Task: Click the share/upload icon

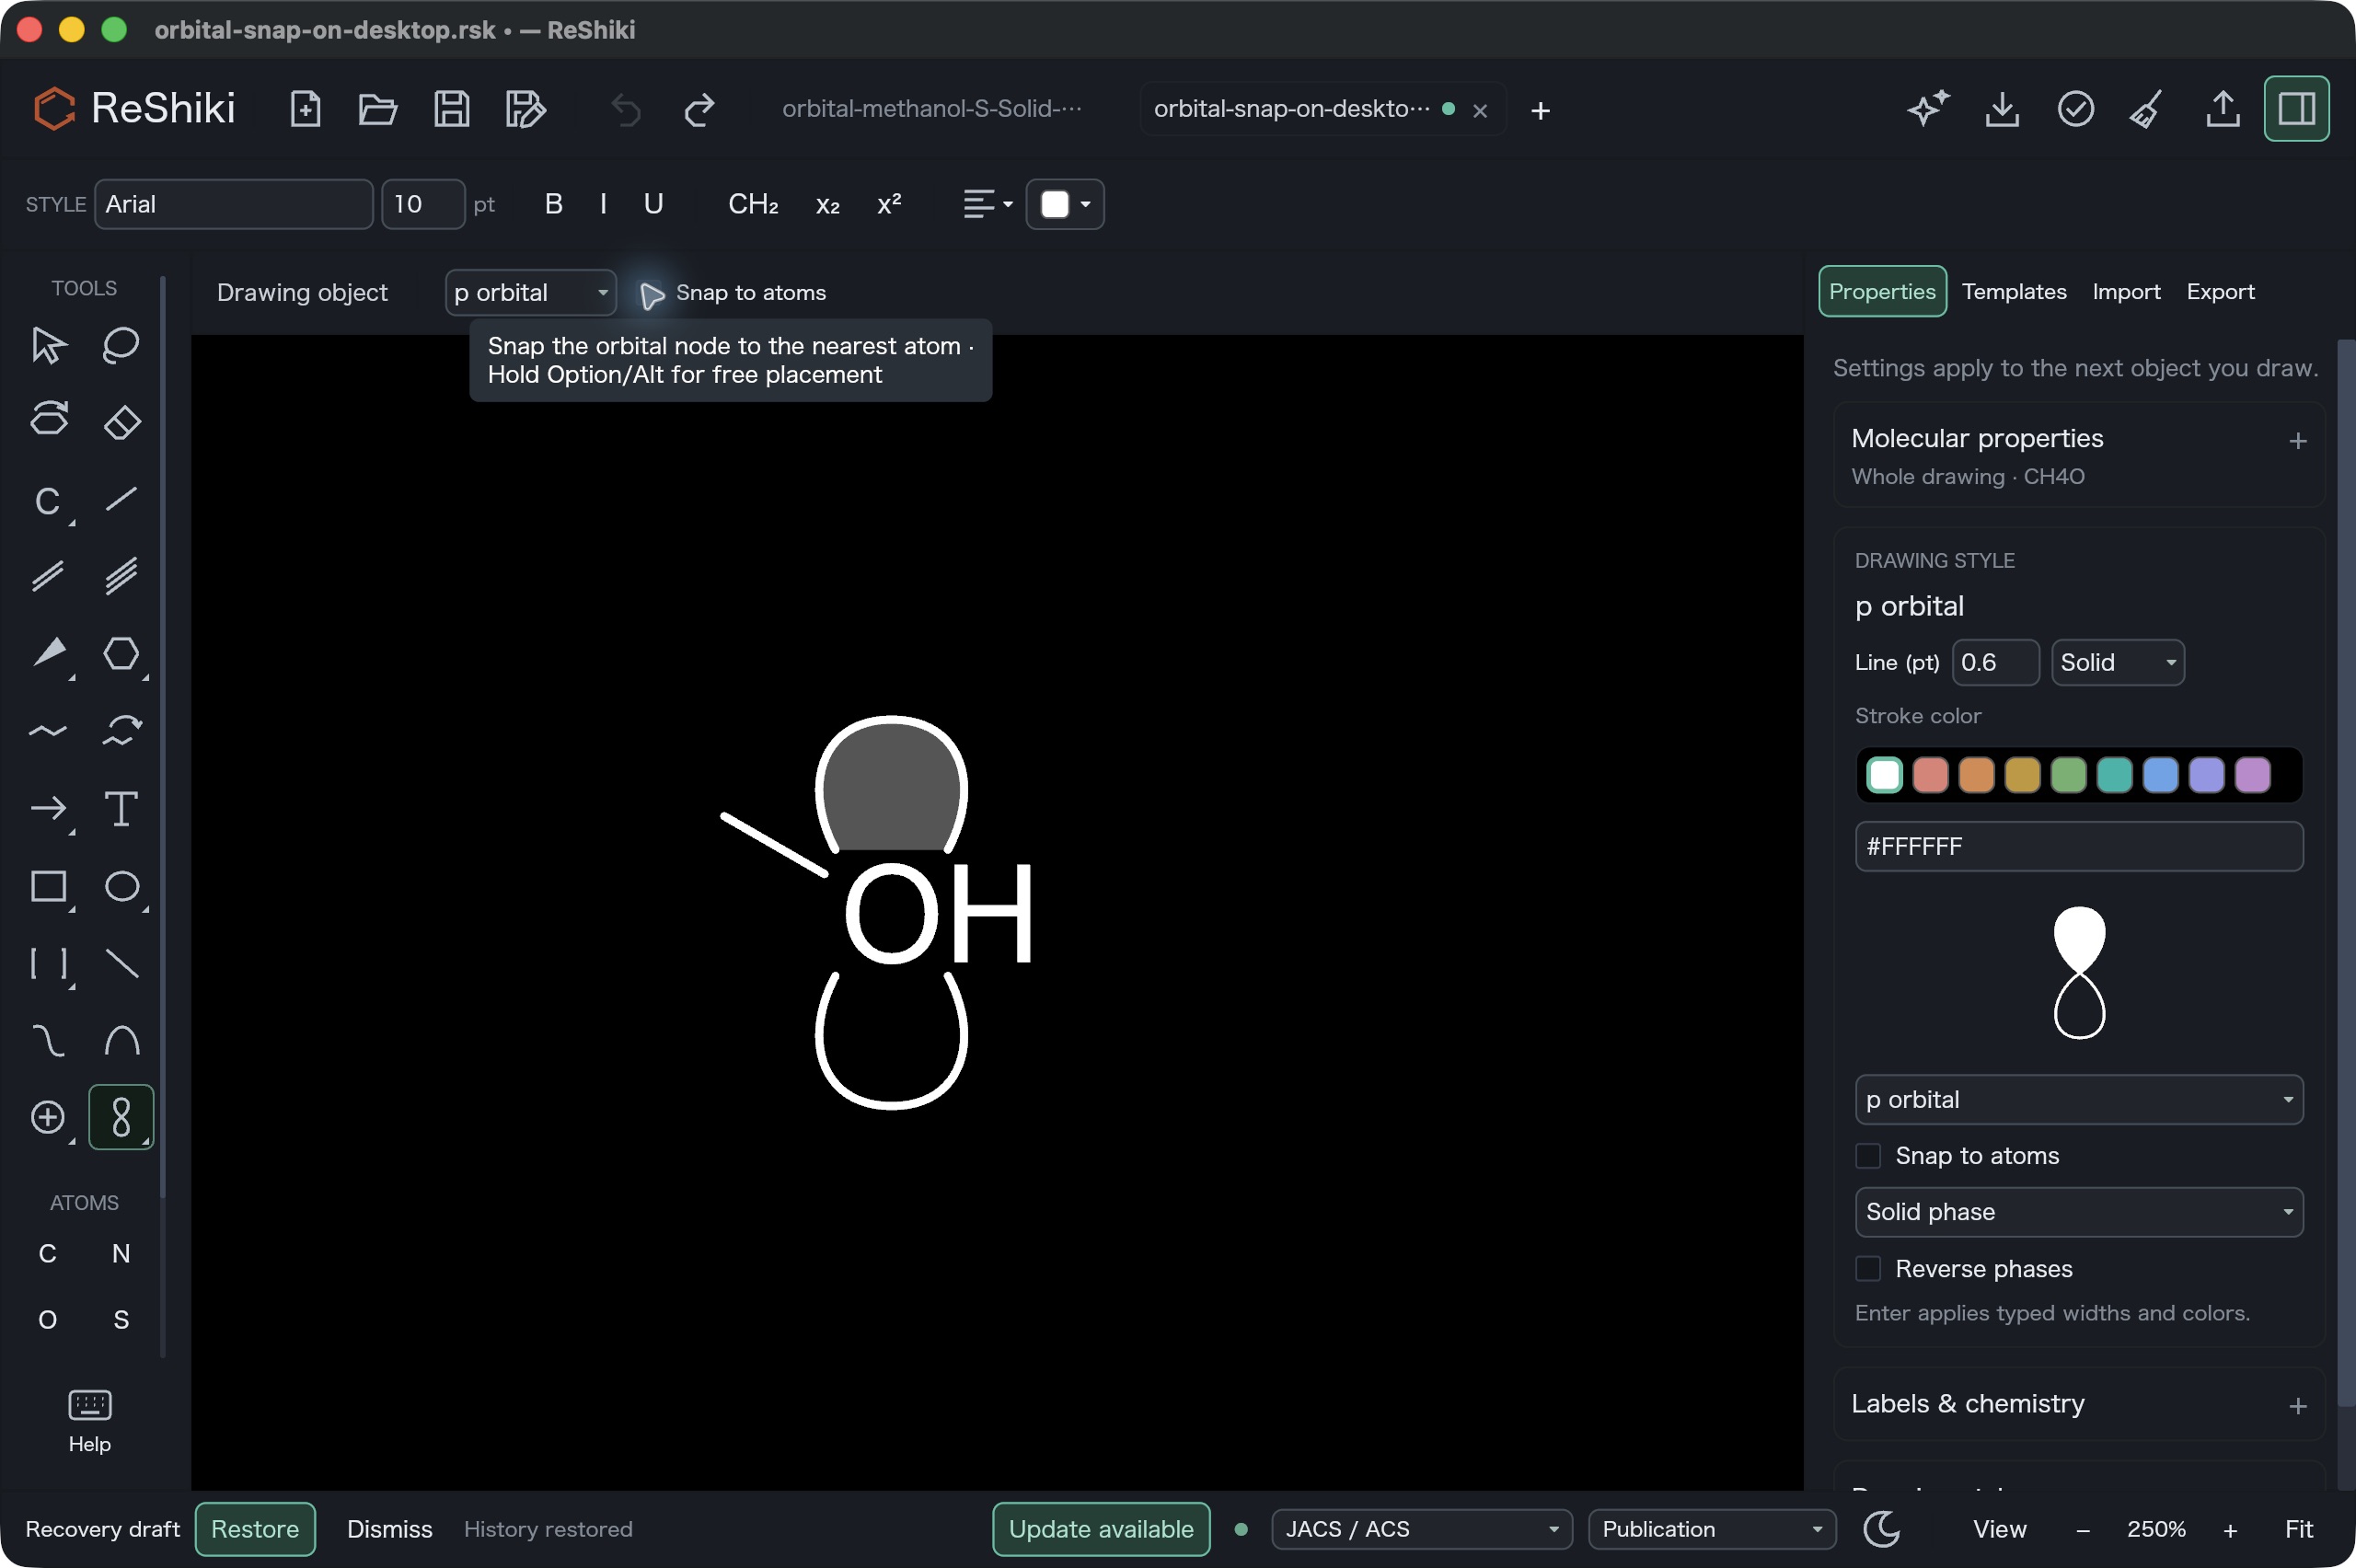Action: 2222,109
